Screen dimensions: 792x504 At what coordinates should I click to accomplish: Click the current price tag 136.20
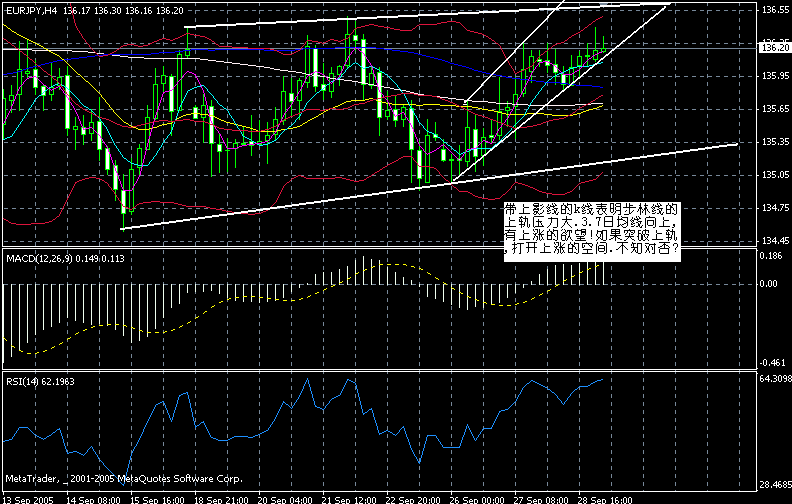(774, 47)
